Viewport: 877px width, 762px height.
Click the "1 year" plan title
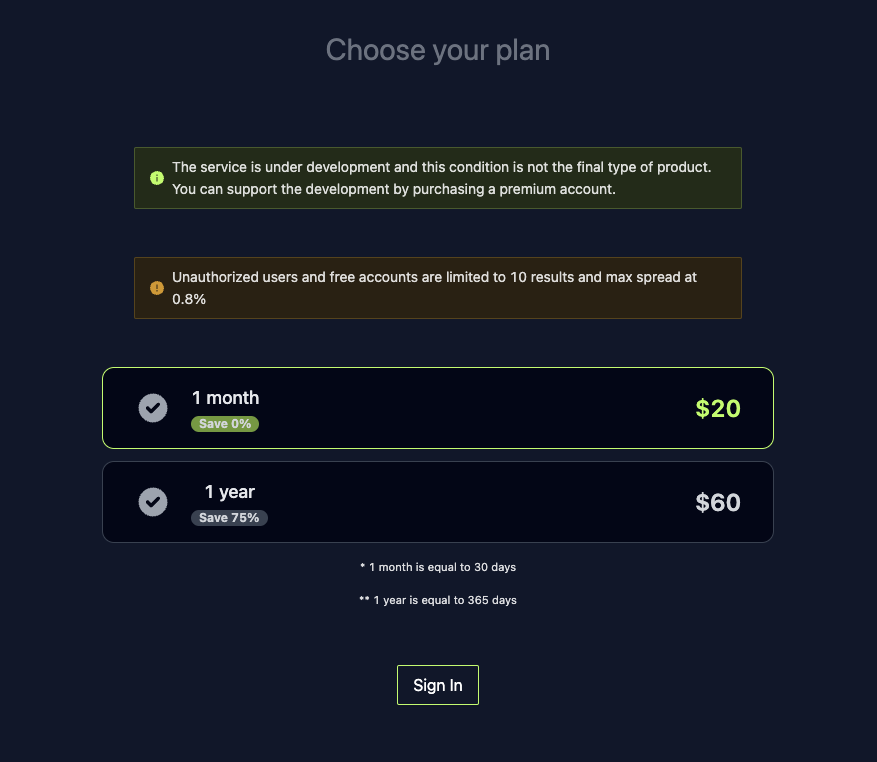tap(230, 492)
